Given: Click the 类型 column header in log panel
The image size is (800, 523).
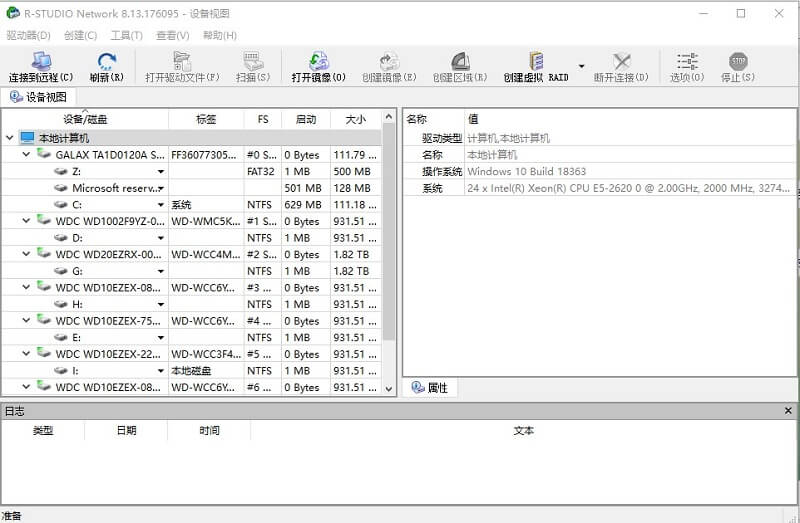Looking at the screenshot, I should 43,431.
